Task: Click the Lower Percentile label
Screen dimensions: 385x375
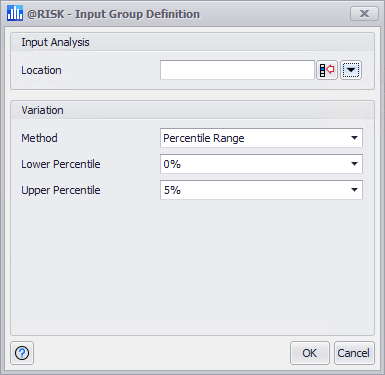Action: tap(61, 164)
